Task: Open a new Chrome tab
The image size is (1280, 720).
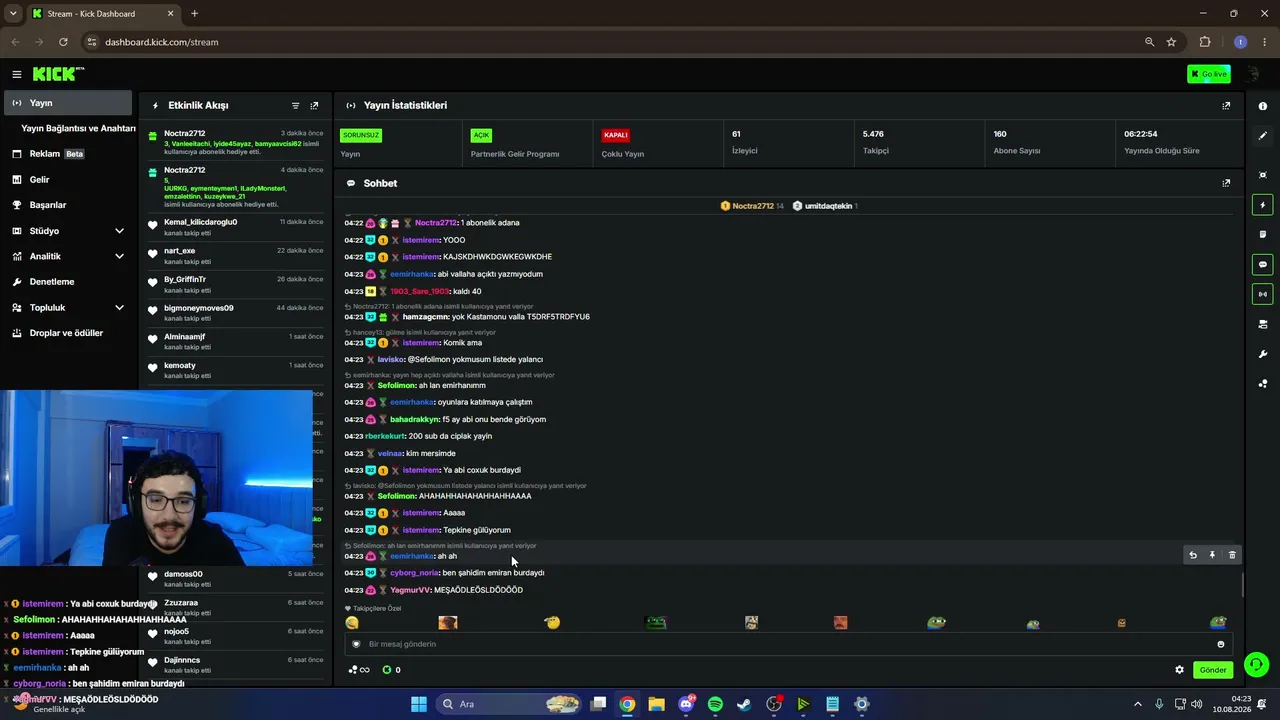Action: (x=194, y=14)
